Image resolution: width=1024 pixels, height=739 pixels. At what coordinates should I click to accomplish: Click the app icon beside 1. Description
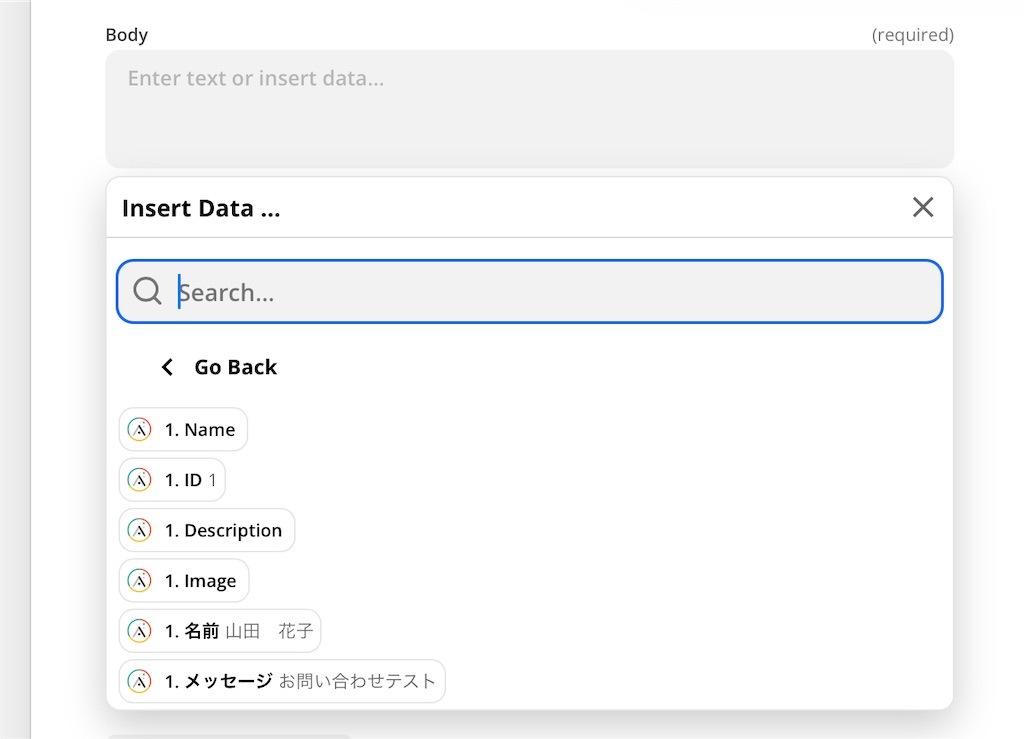pos(140,530)
